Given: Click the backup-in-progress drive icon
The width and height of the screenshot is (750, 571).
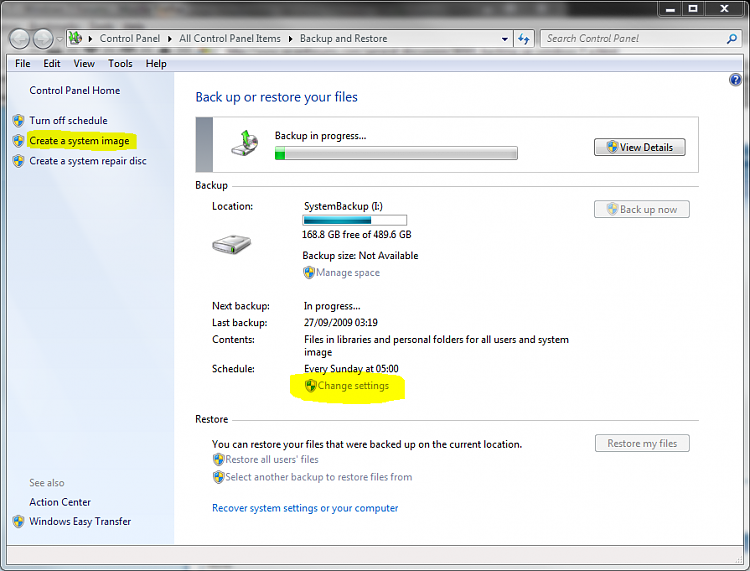Looking at the screenshot, I should coord(244,143).
